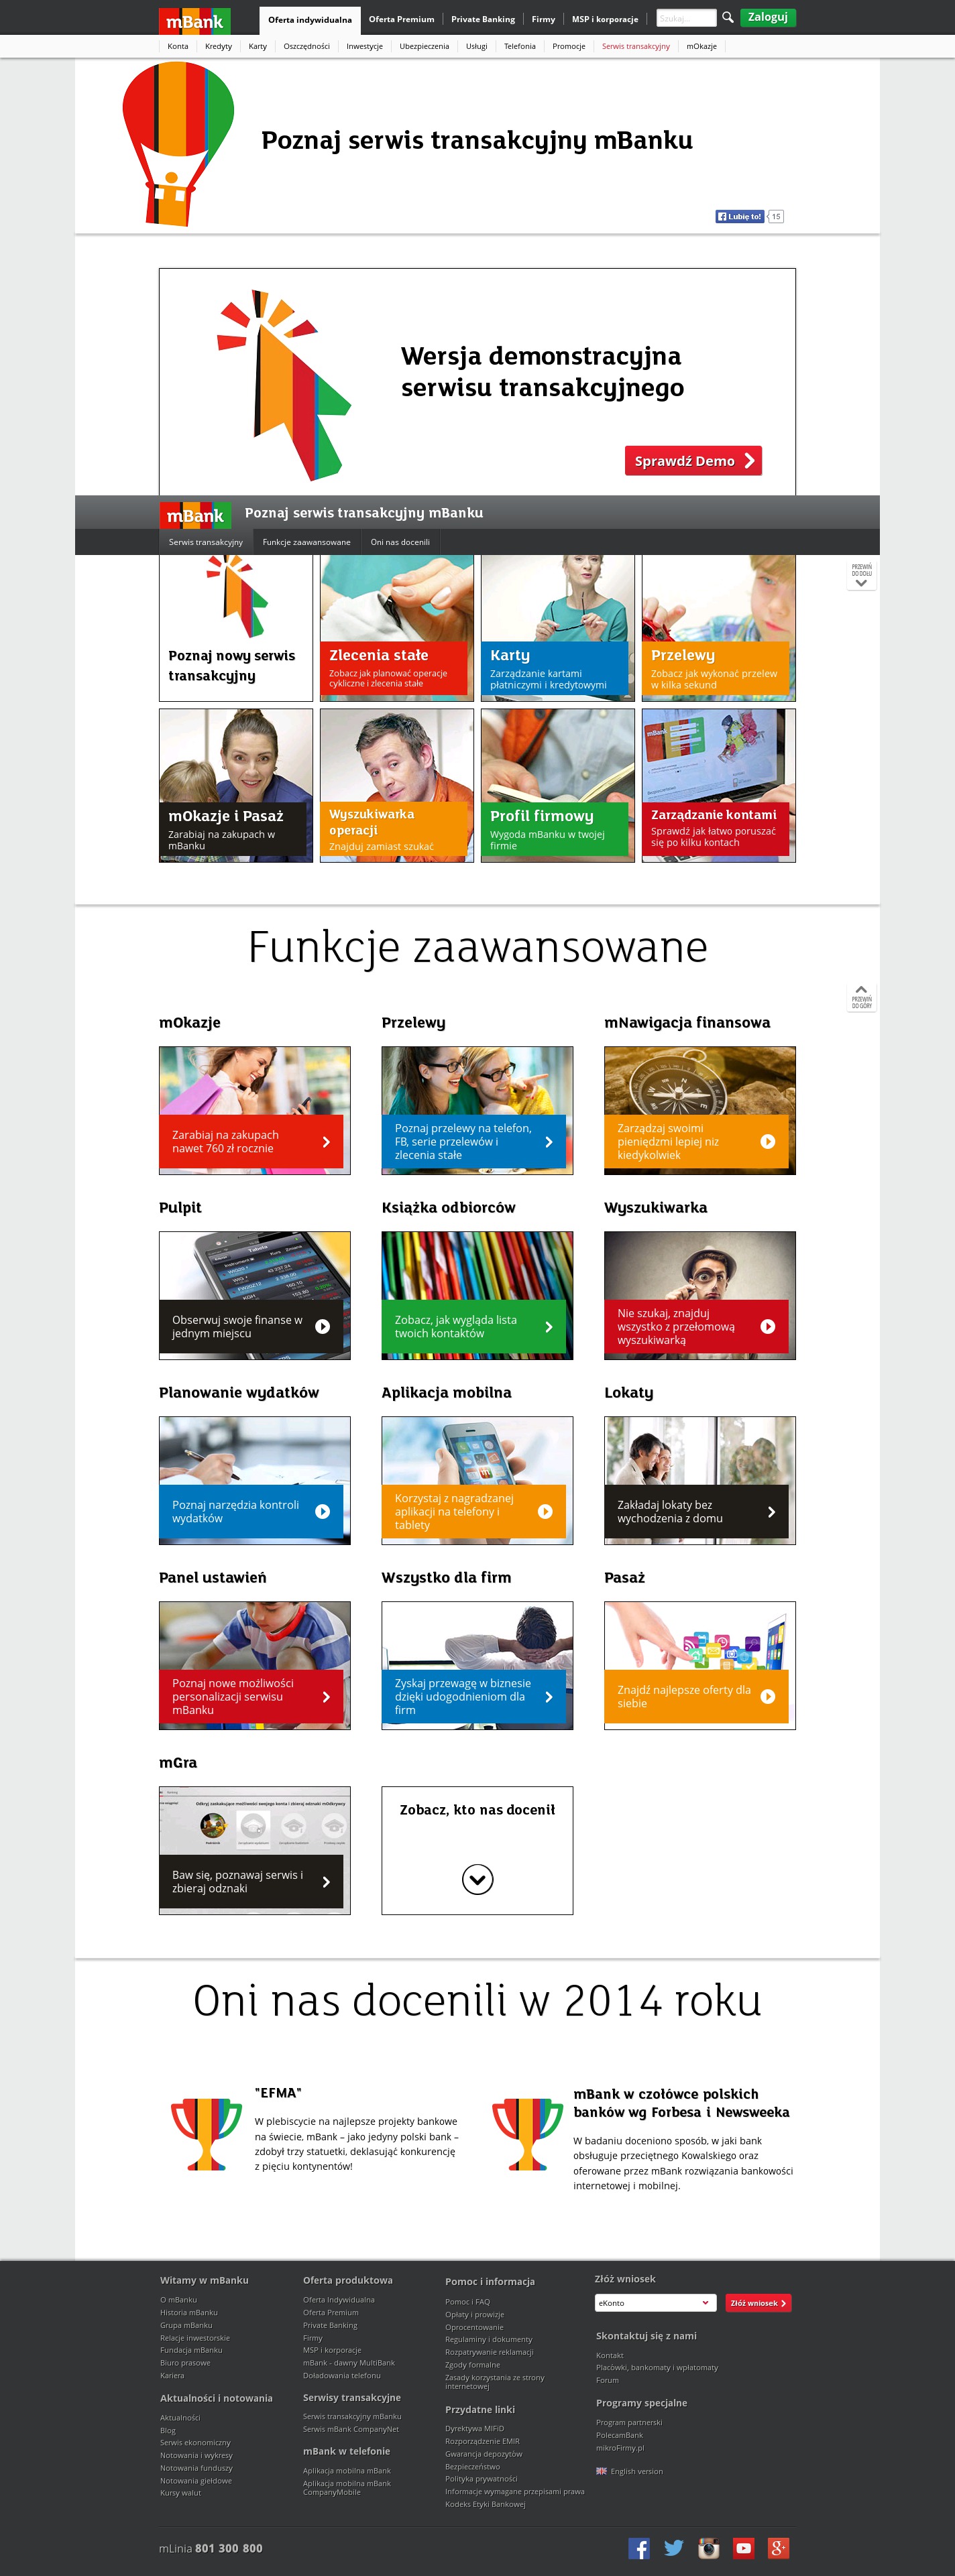955x2576 pixels.
Task: Click the scroll down arrow icon
Action: (861, 576)
